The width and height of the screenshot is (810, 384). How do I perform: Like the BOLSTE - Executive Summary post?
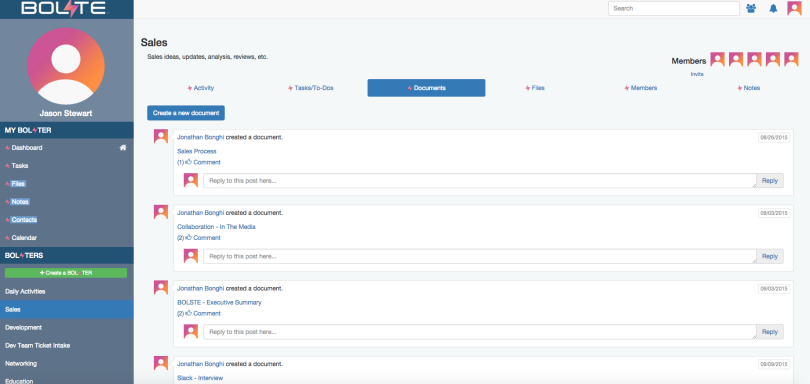189,313
